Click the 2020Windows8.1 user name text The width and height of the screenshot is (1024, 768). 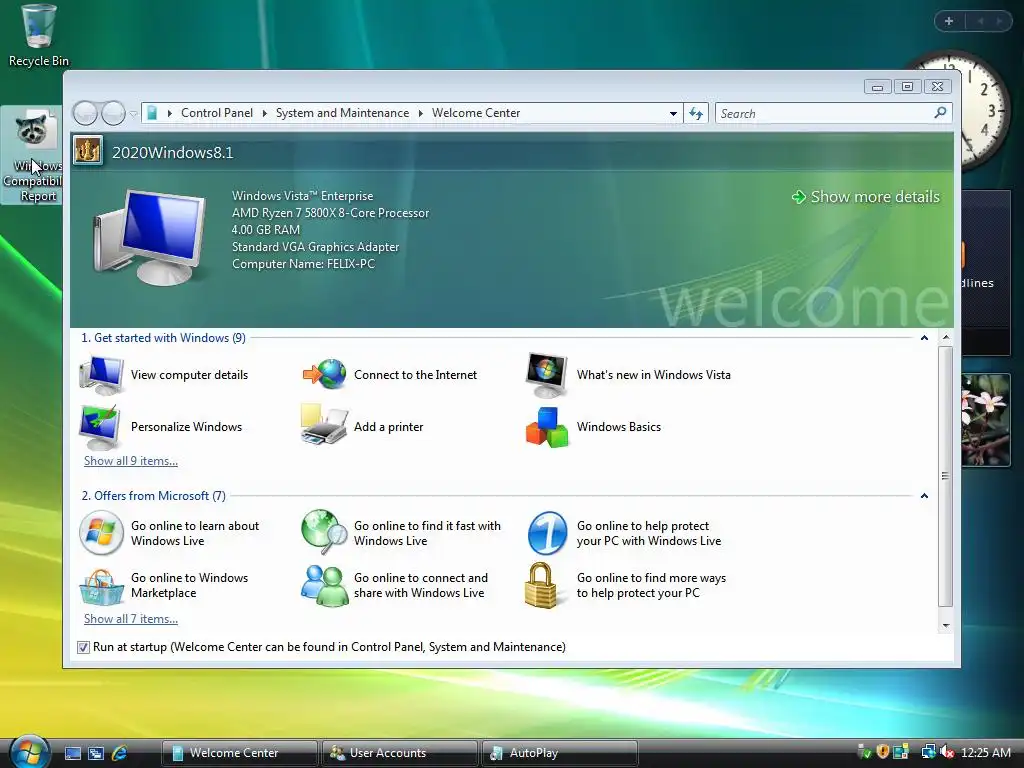[172, 152]
